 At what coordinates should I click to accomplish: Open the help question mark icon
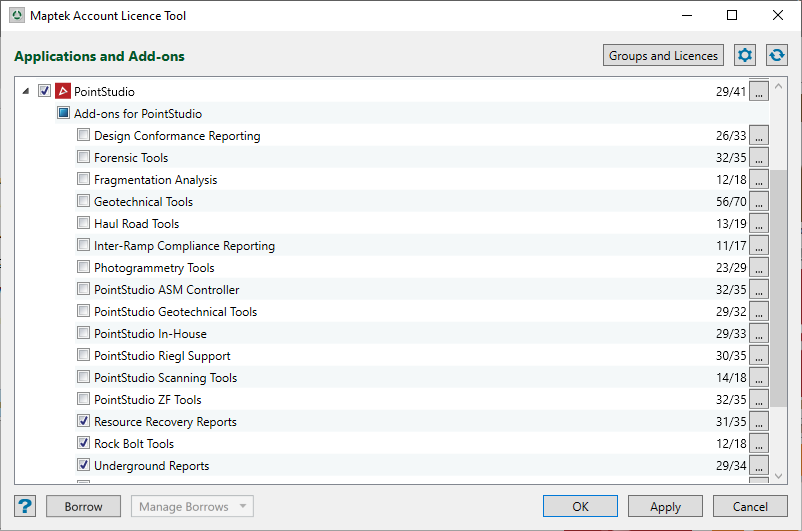26,506
